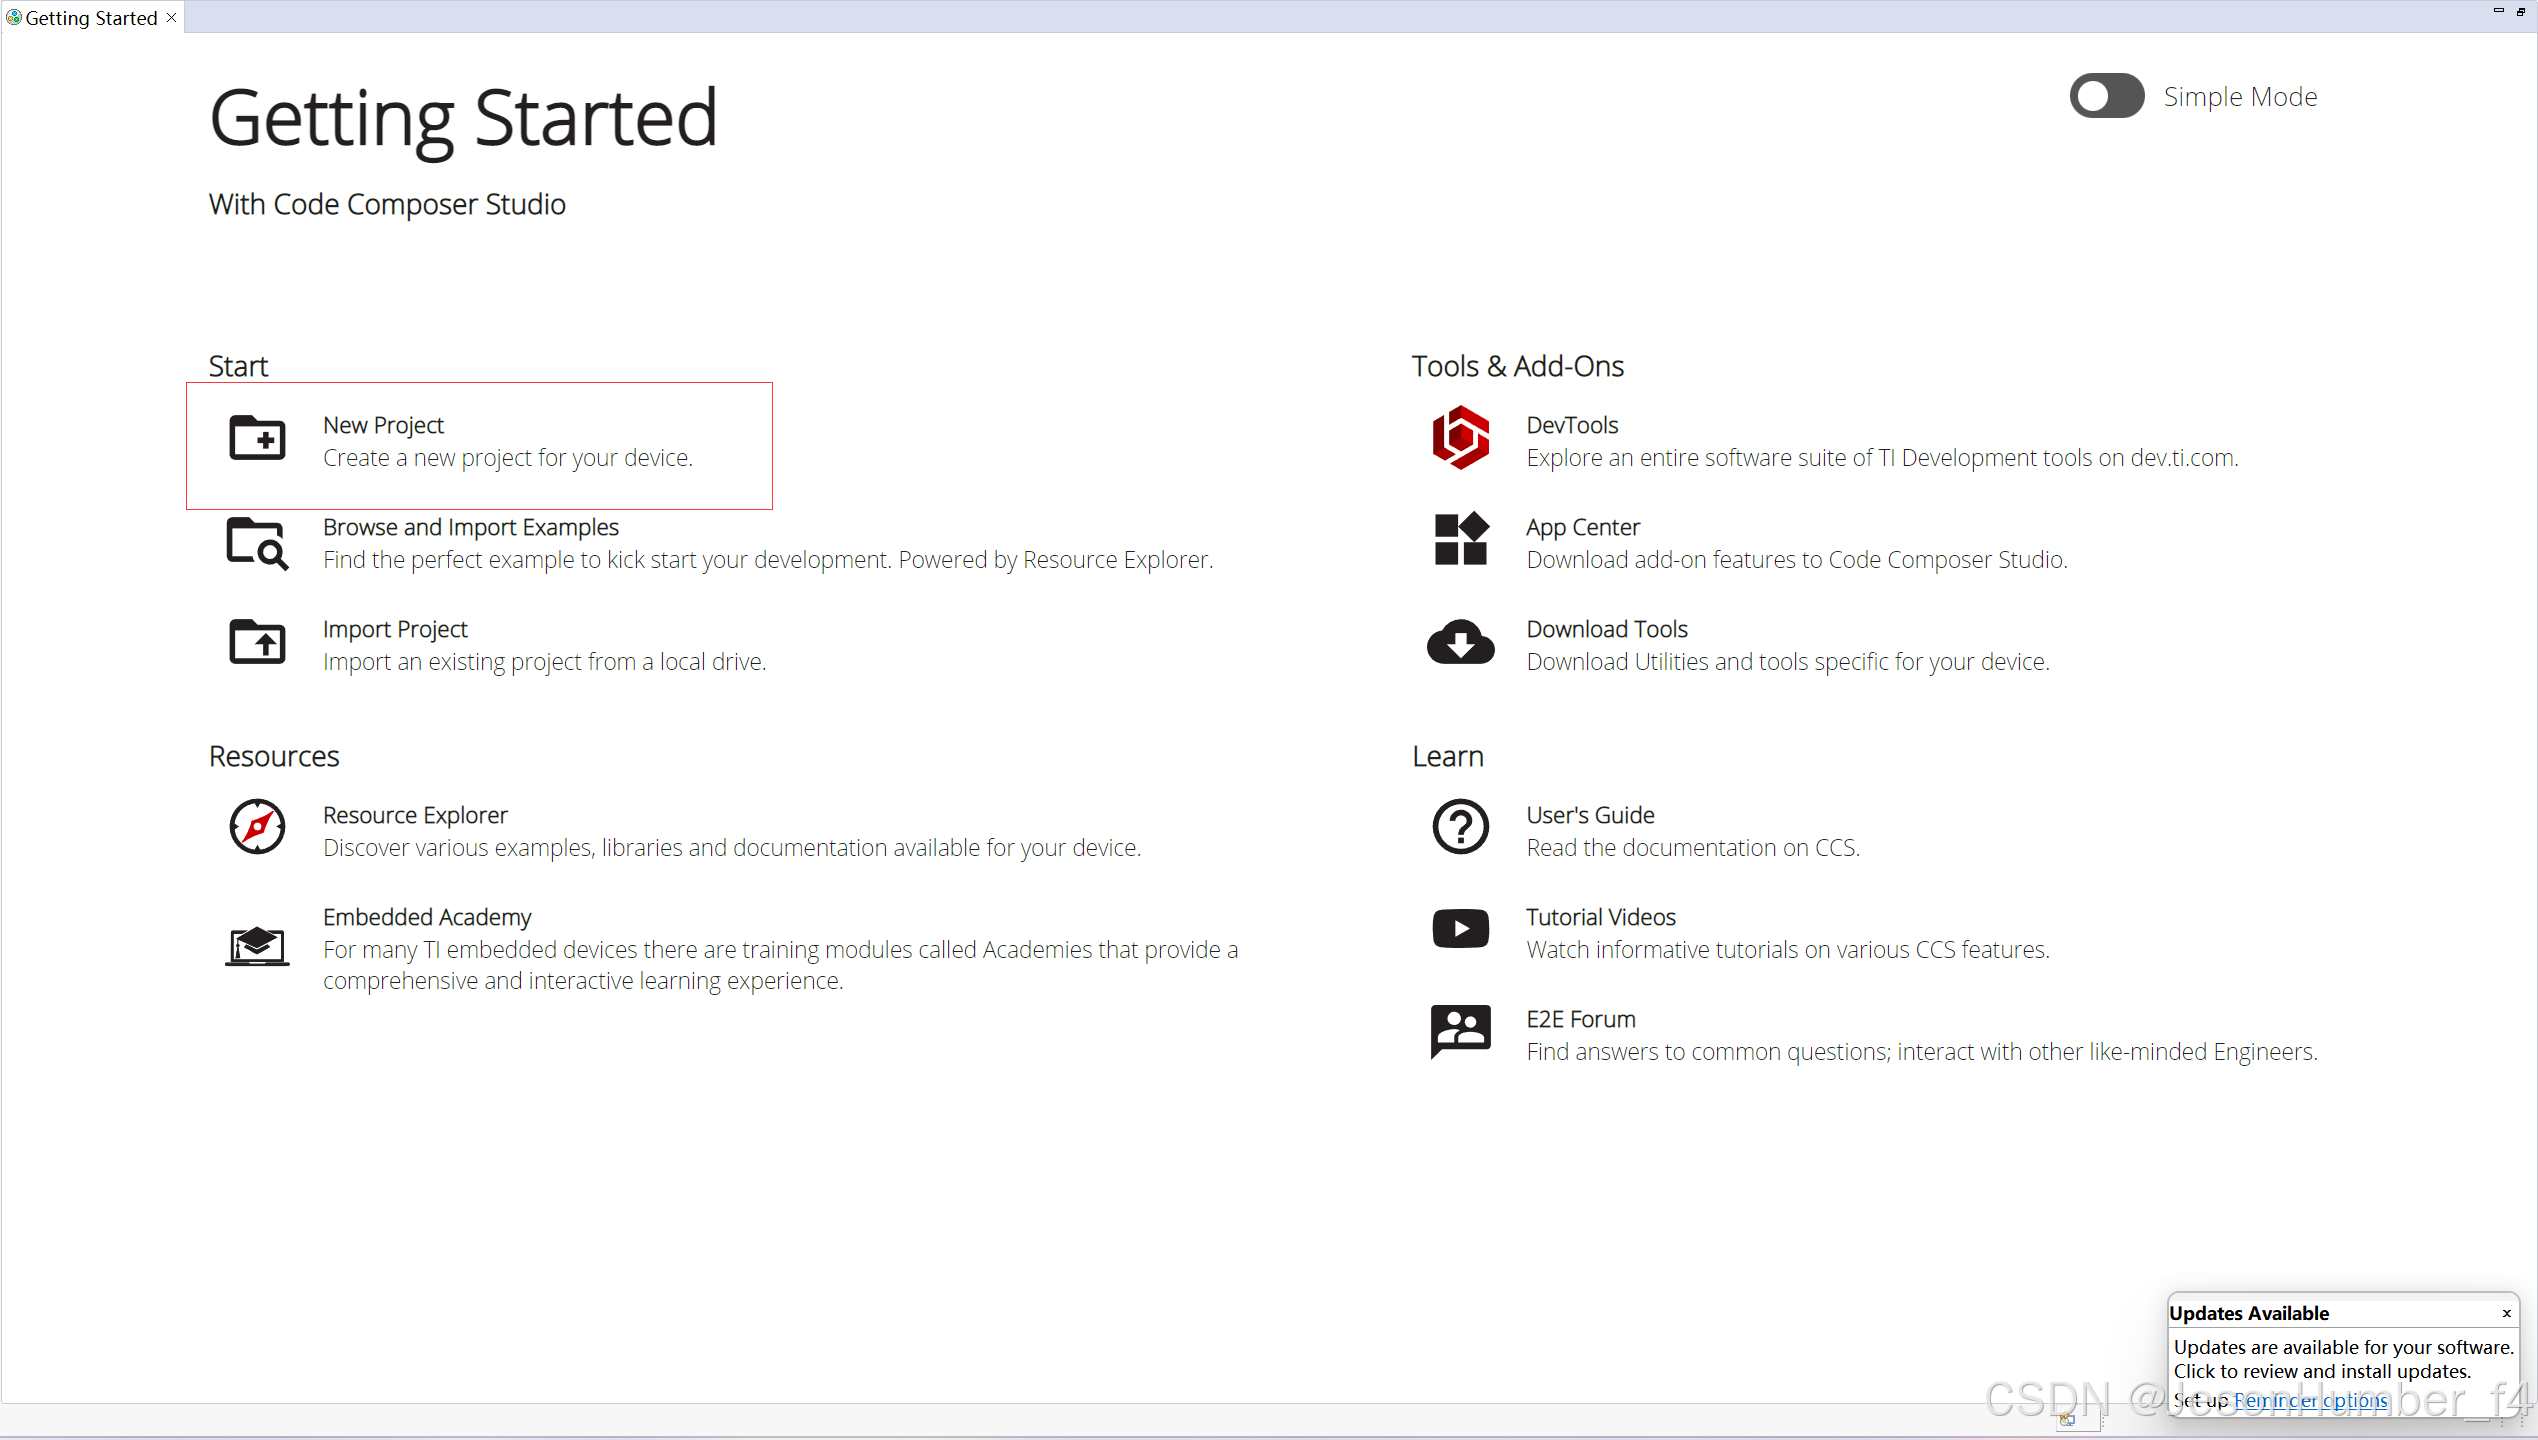
Task: Click the Reminder options link
Action: click(x=2310, y=1400)
